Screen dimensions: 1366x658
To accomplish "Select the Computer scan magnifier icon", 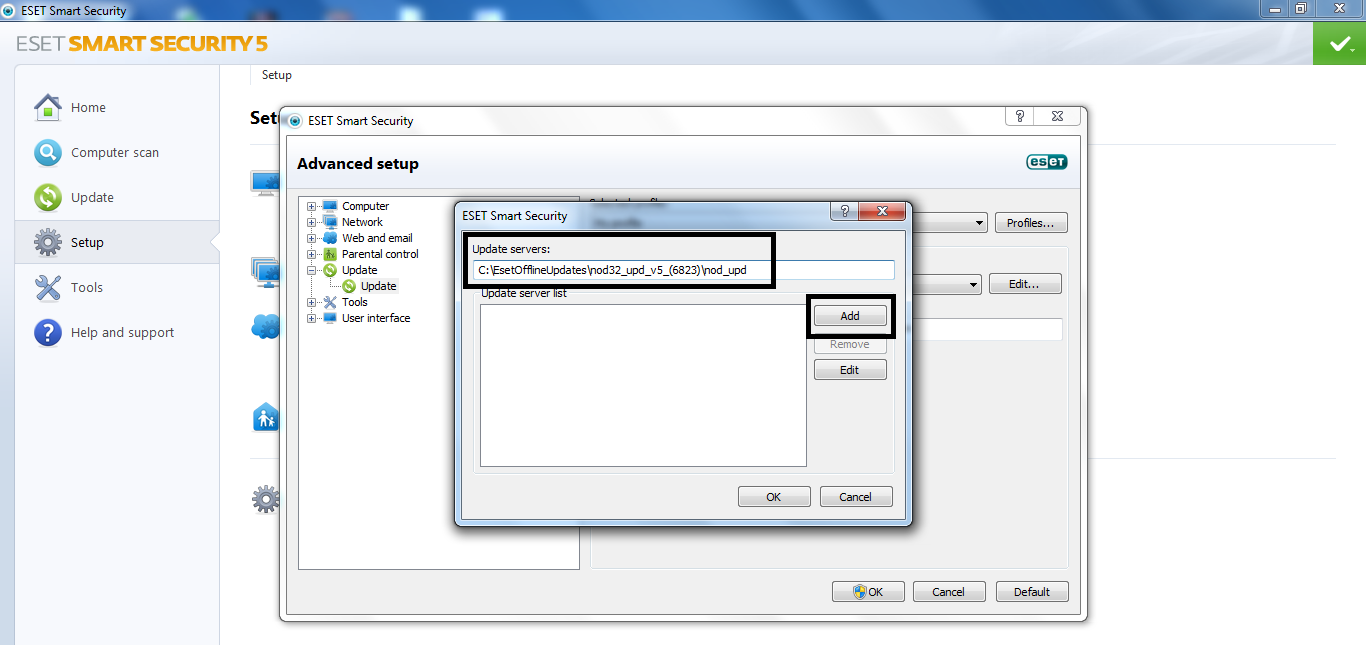I will 48,152.
